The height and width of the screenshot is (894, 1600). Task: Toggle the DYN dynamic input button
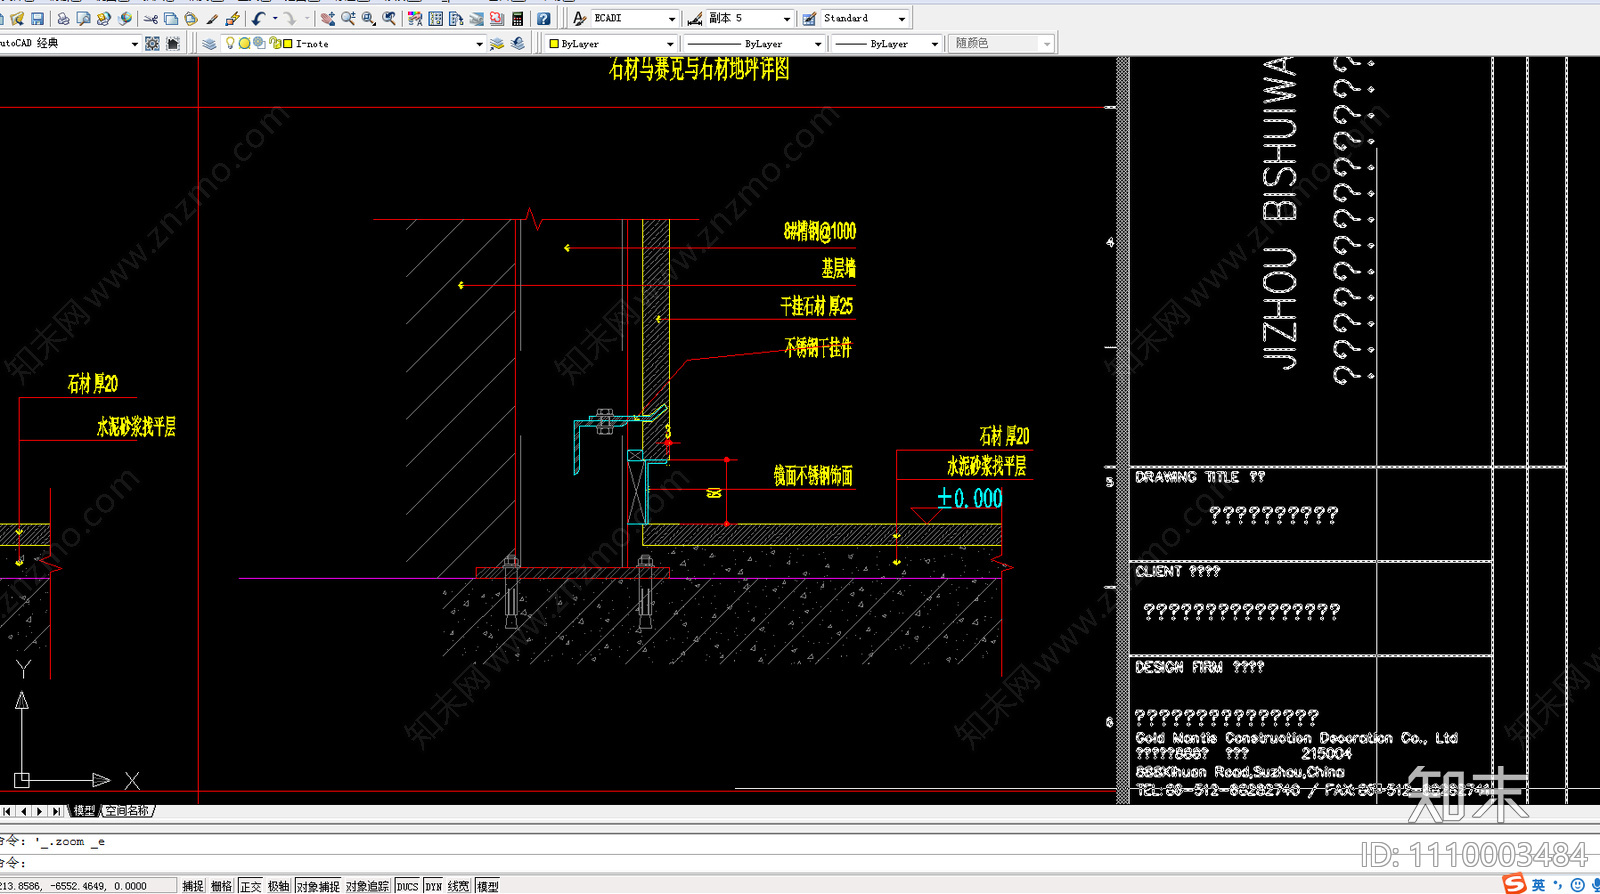point(433,886)
